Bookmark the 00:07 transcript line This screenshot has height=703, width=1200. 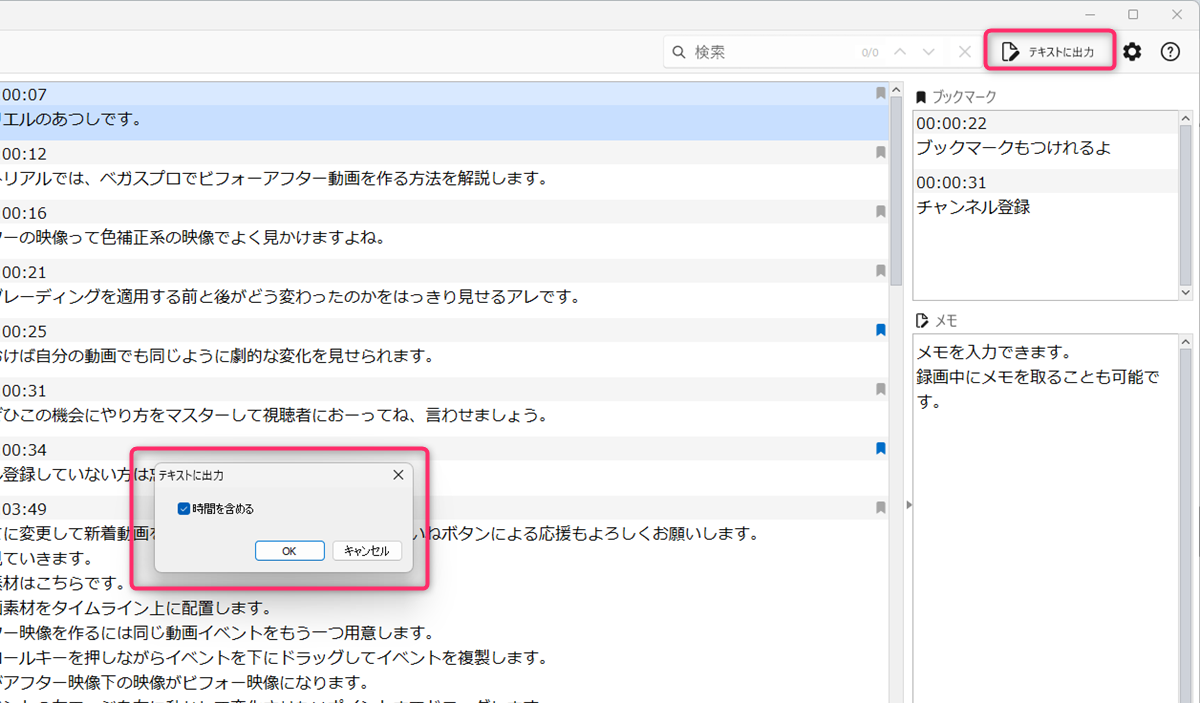pos(880,94)
